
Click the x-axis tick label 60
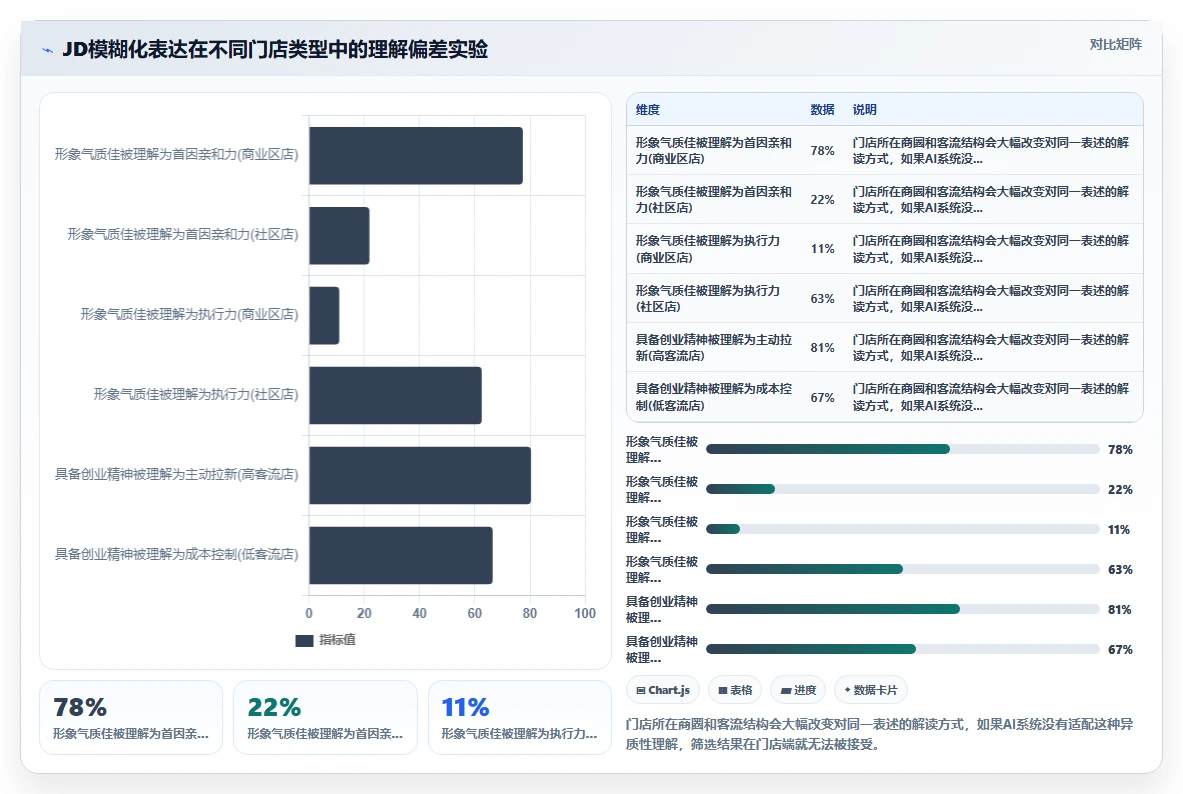coord(475,614)
